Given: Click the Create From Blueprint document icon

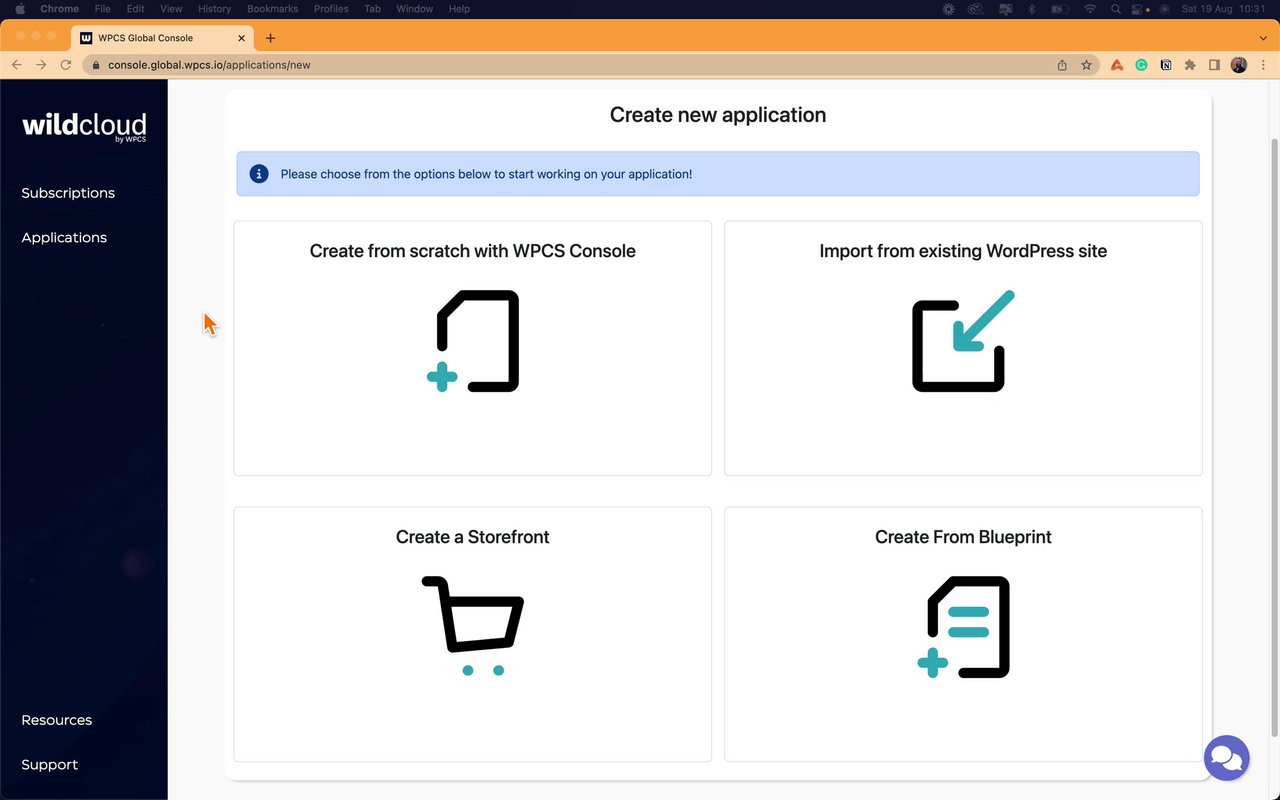Looking at the screenshot, I should [x=963, y=627].
